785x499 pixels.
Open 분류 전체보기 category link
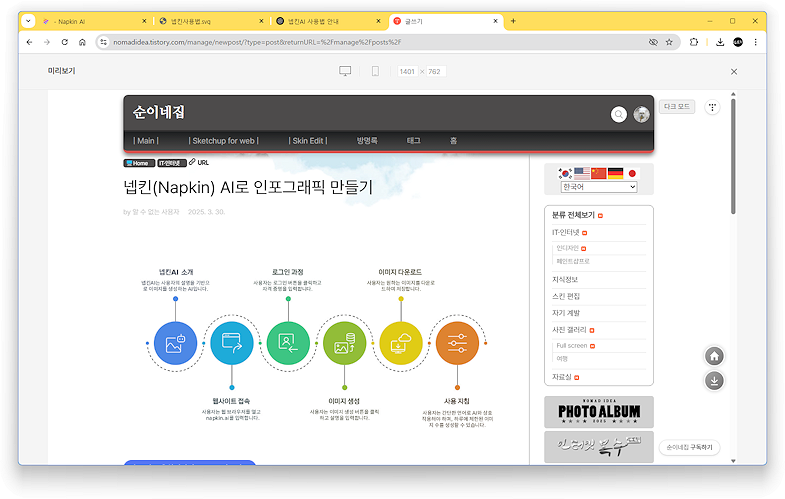point(573,215)
